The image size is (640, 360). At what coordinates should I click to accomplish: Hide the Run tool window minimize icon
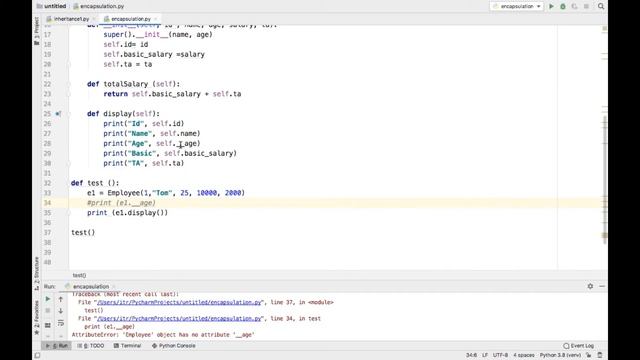point(602,287)
